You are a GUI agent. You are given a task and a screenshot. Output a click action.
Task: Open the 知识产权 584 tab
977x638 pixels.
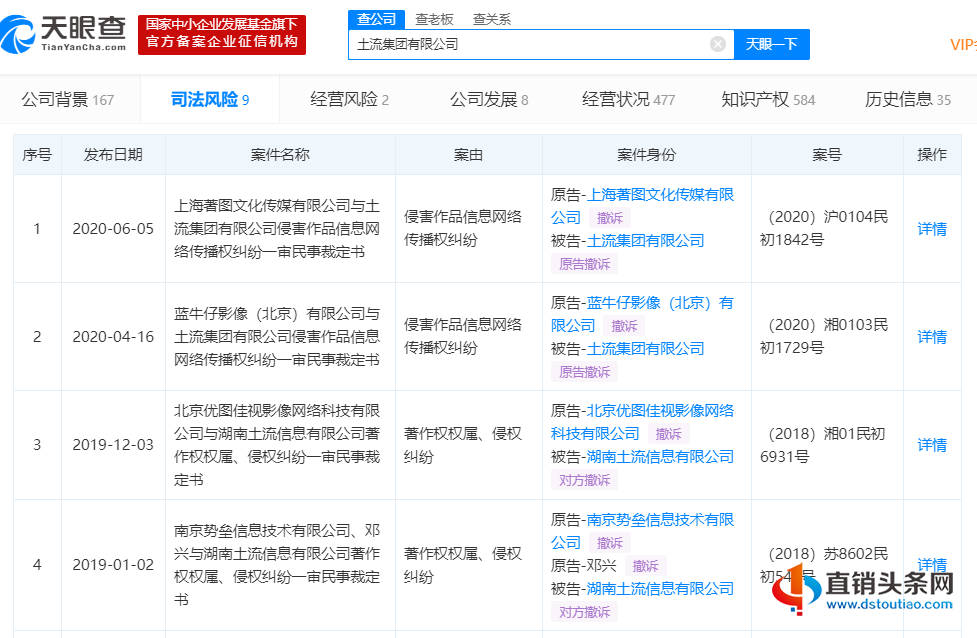768,100
